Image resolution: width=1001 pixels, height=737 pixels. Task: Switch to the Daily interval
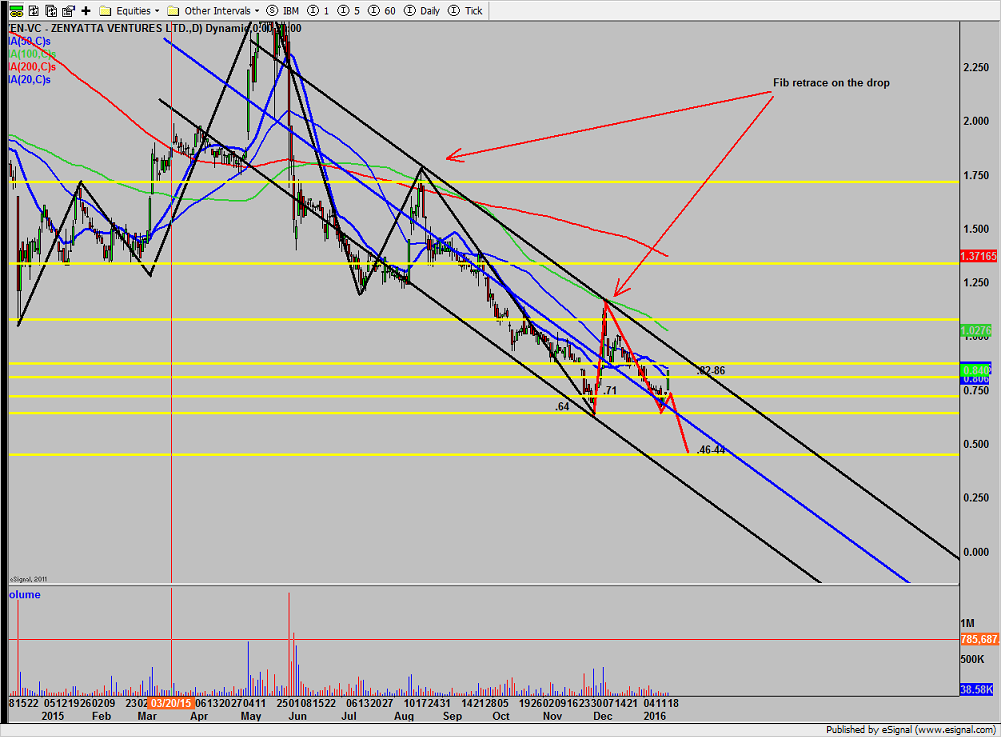(x=423, y=11)
